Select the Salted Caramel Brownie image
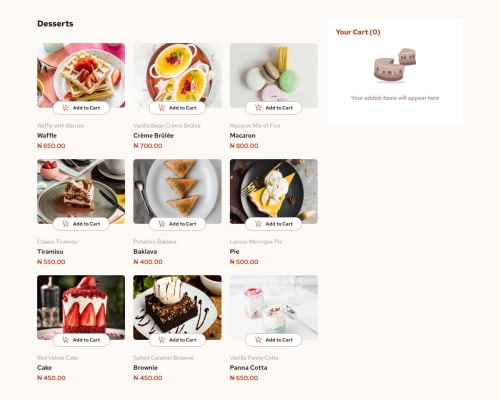The height and width of the screenshot is (401, 500). coord(177,307)
